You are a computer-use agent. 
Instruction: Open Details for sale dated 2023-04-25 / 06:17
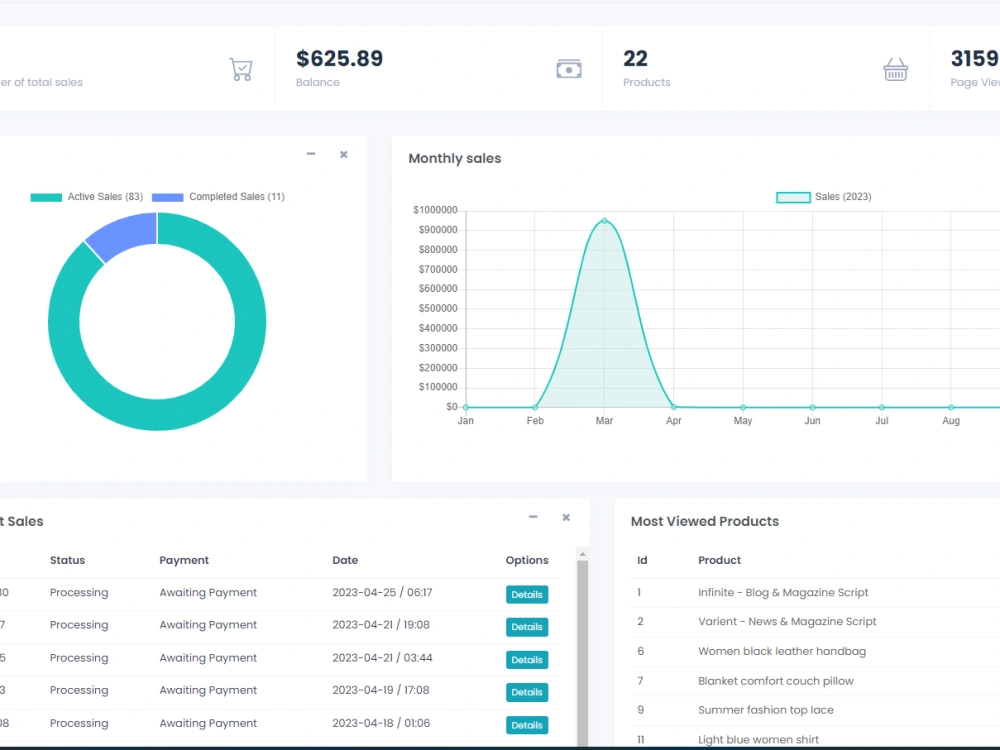(x=527, y=594)
